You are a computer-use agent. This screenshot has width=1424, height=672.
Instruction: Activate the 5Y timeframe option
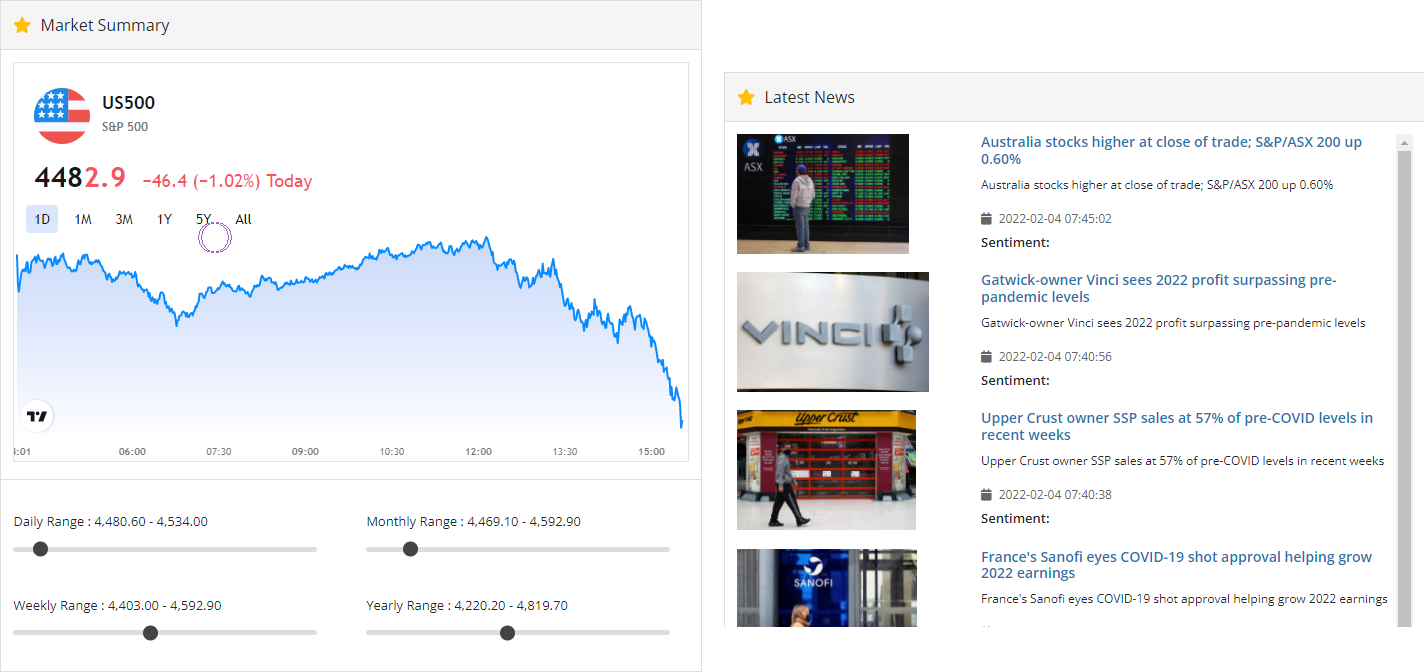[x=203, y=218]
